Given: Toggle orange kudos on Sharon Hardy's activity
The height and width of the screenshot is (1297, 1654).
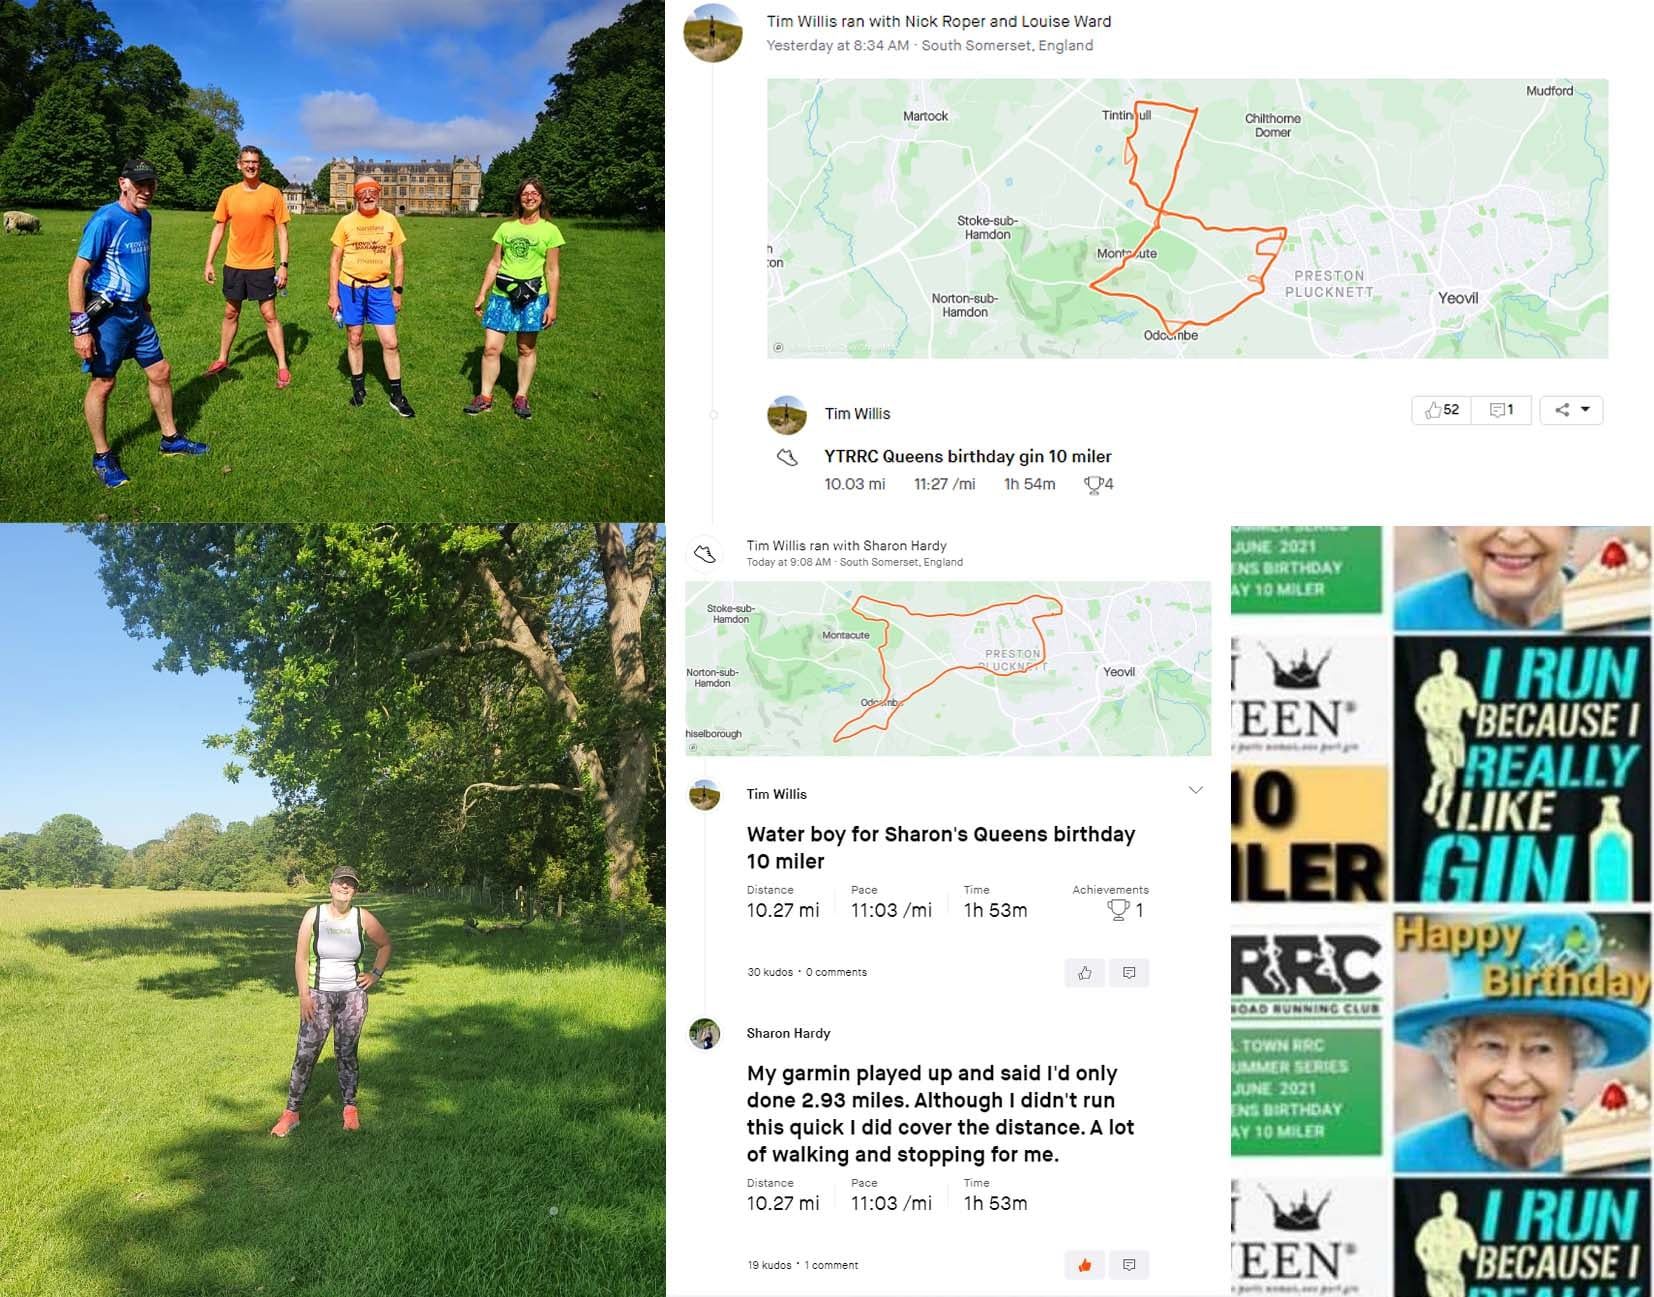Looking at the screenshot, I should [x=1085, y=1265].
